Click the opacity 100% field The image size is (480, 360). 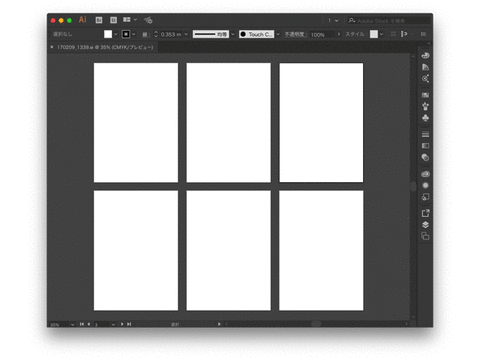pyautogui.click(x=322, y=34)
